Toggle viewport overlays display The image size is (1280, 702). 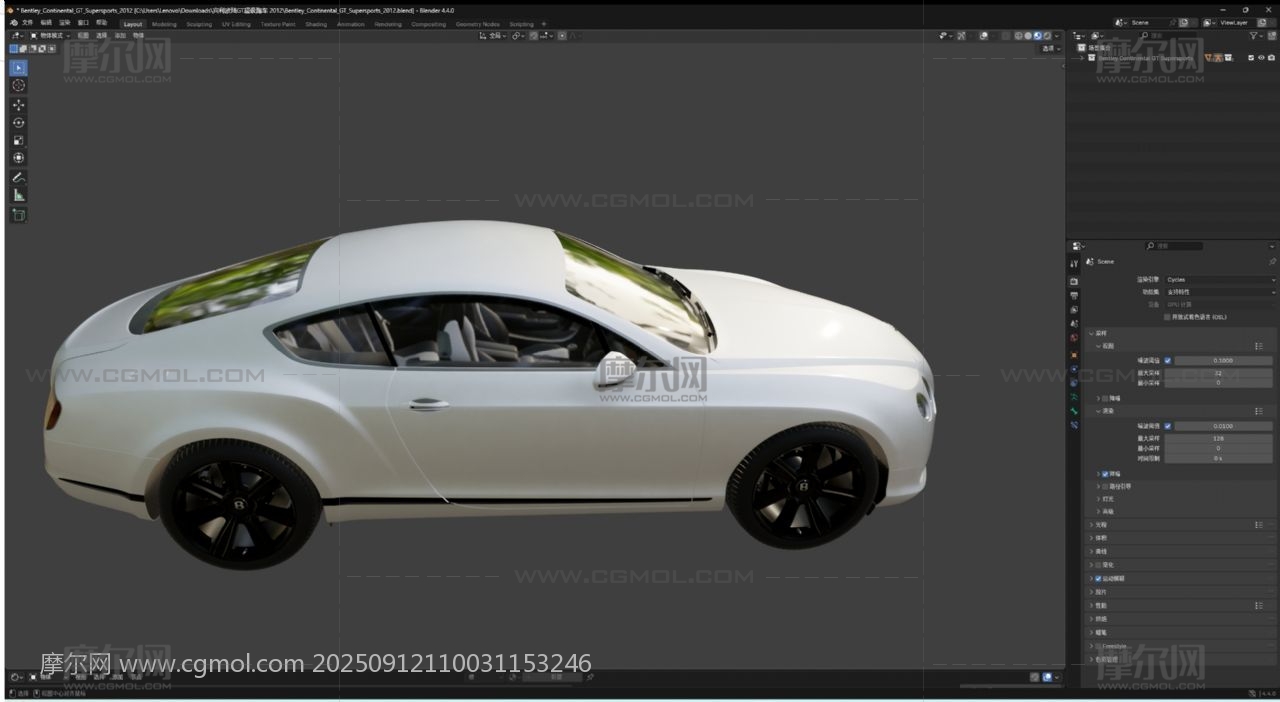click(x=984, y=36)
